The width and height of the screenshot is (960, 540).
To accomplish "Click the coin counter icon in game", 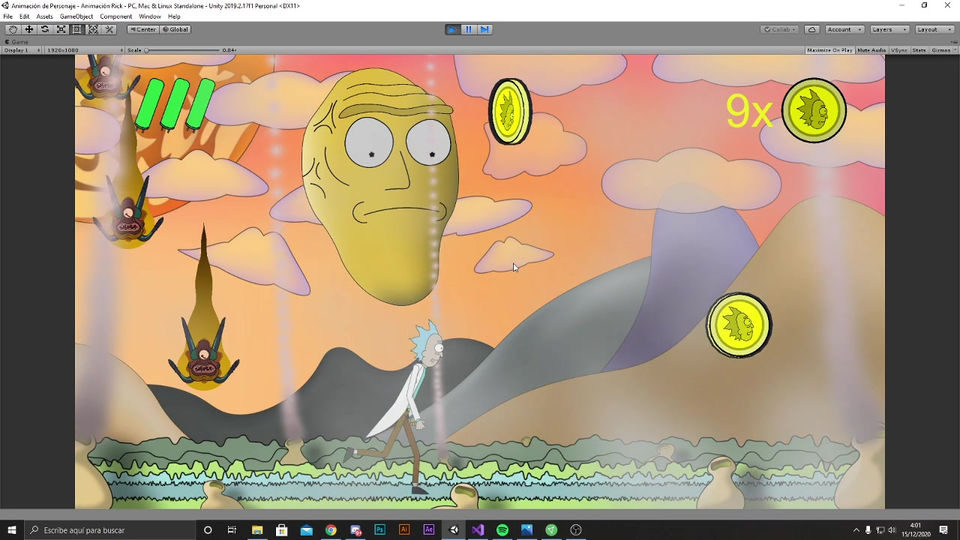I will 814,111.
